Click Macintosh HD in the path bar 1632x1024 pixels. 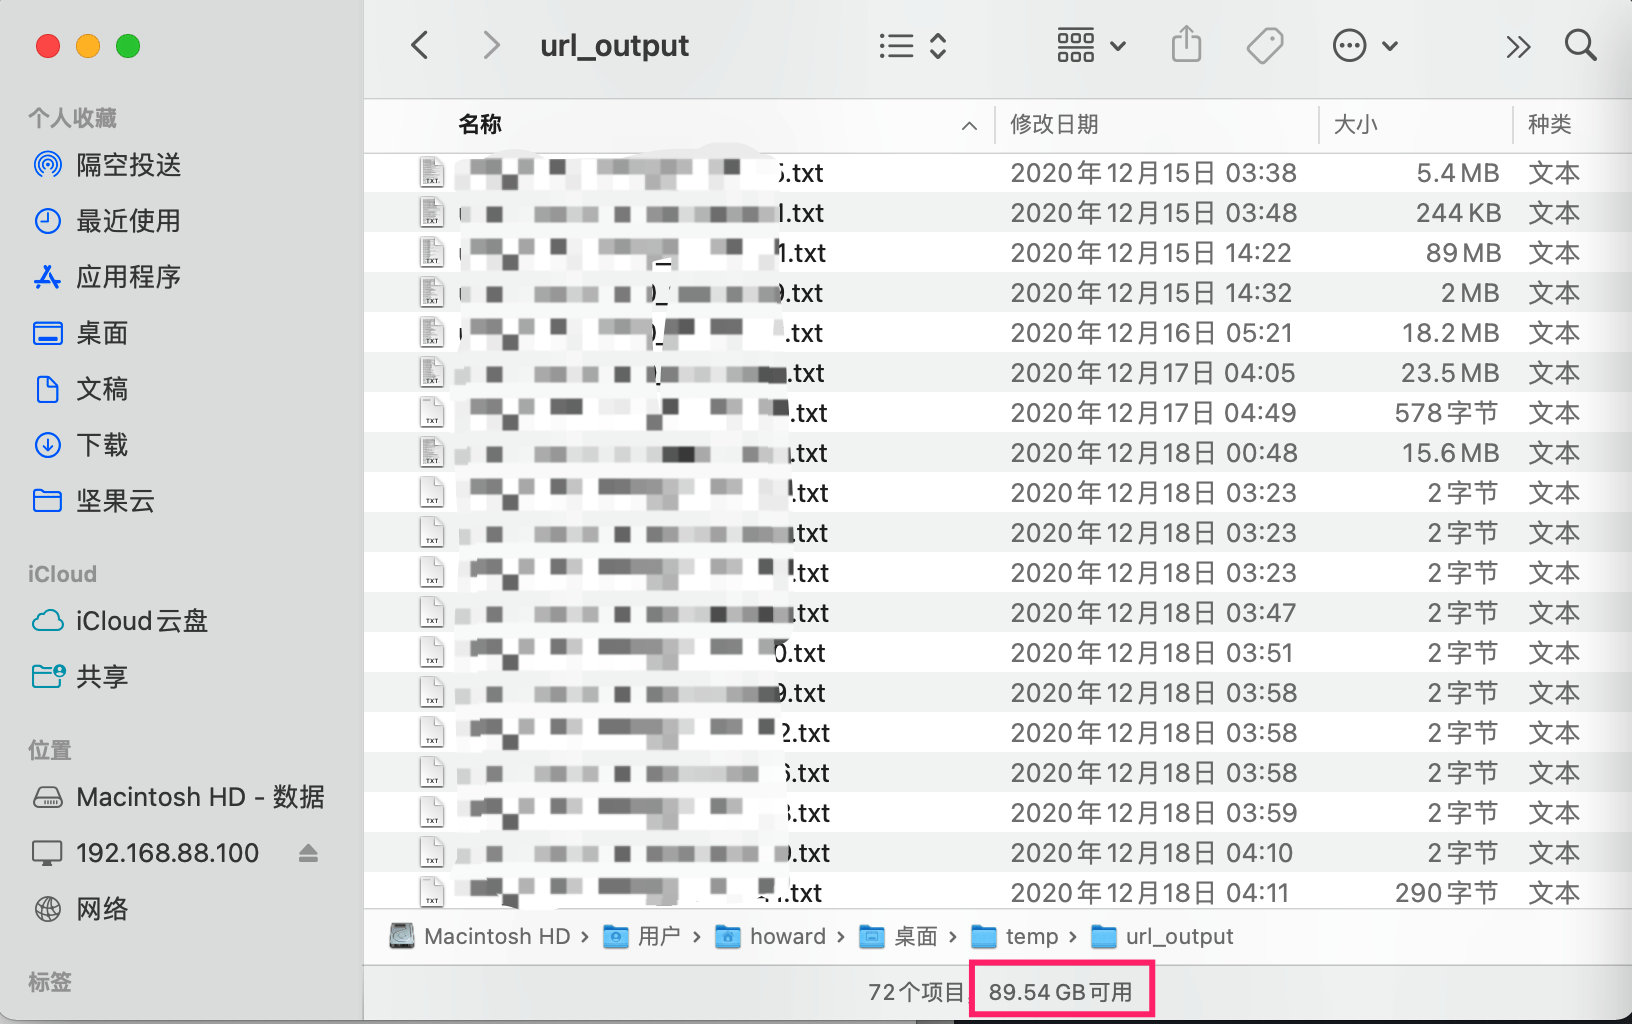coord(480,936)
